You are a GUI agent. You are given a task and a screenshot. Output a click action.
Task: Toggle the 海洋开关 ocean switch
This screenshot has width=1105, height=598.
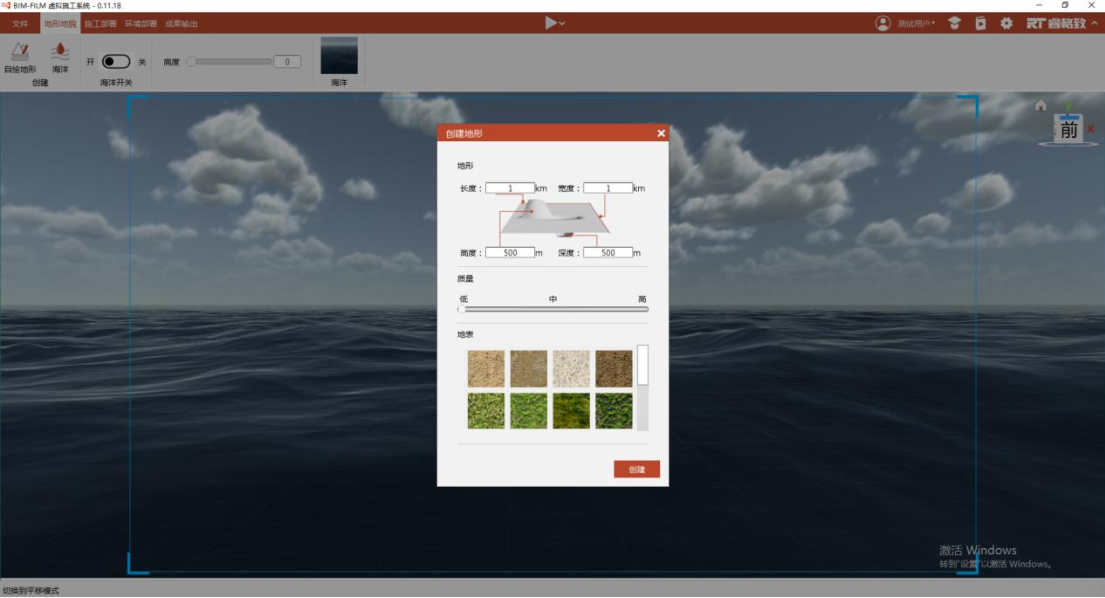(116, 62)
